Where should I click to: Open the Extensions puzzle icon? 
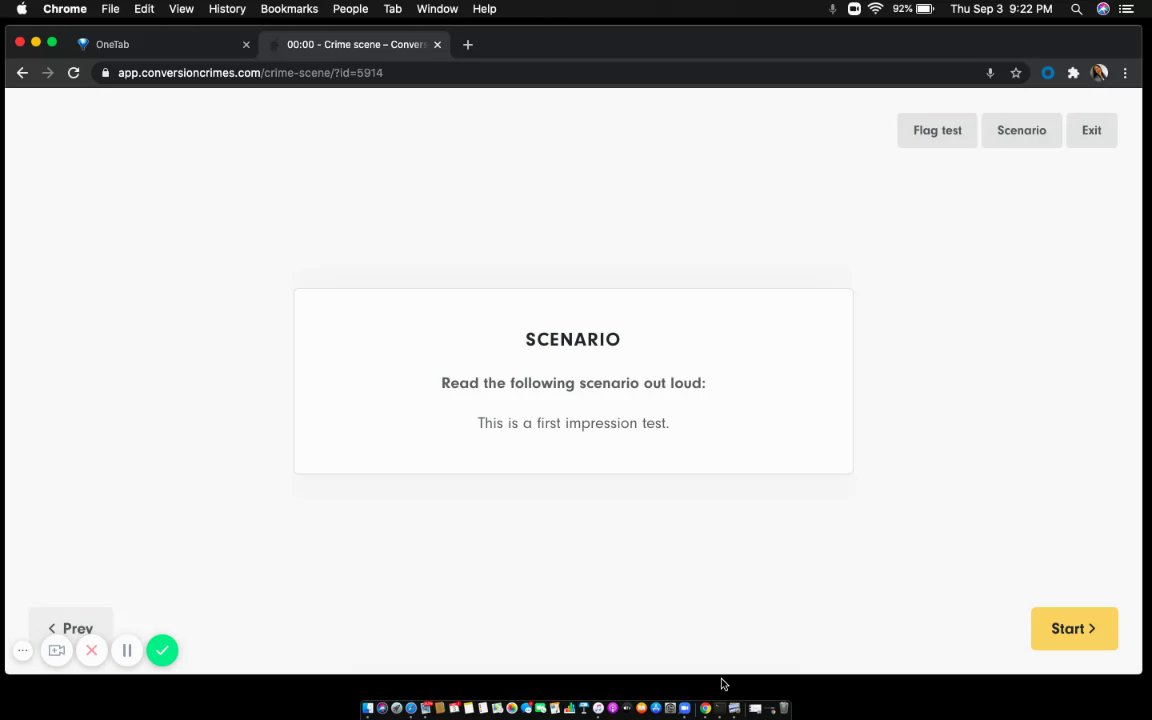[1073, 73]
